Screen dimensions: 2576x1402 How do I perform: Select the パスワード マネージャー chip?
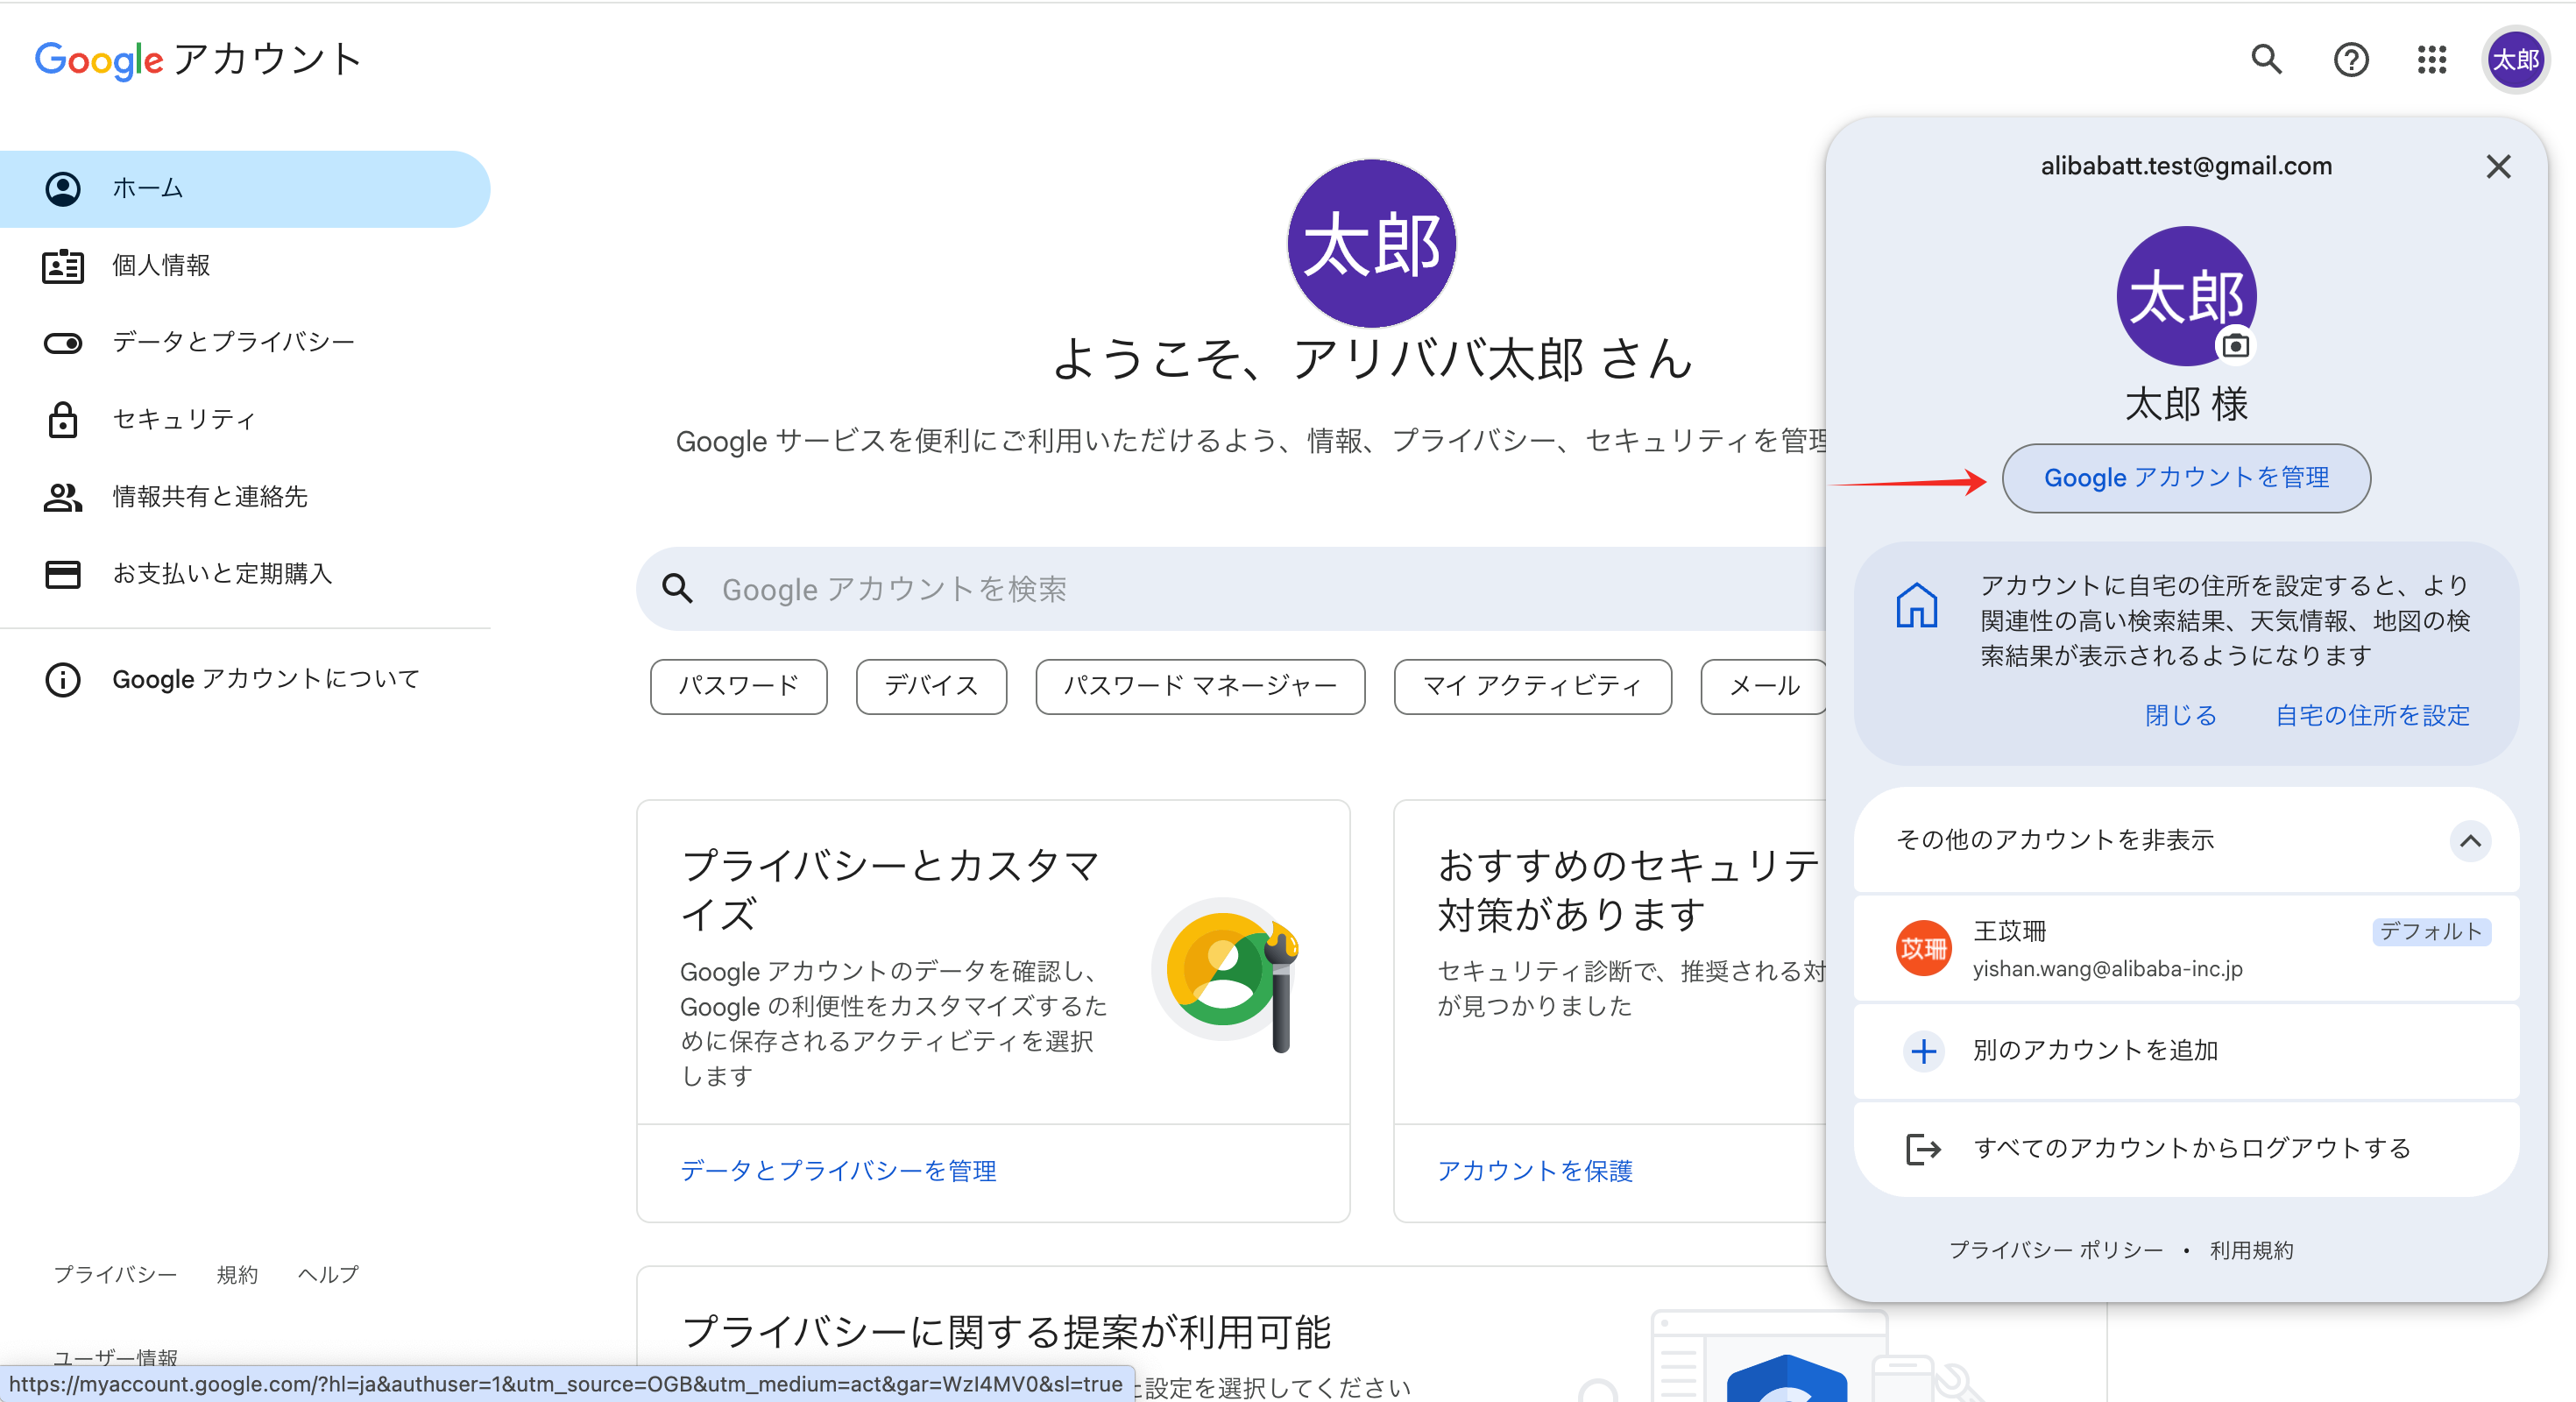(x=1200, y=686)
